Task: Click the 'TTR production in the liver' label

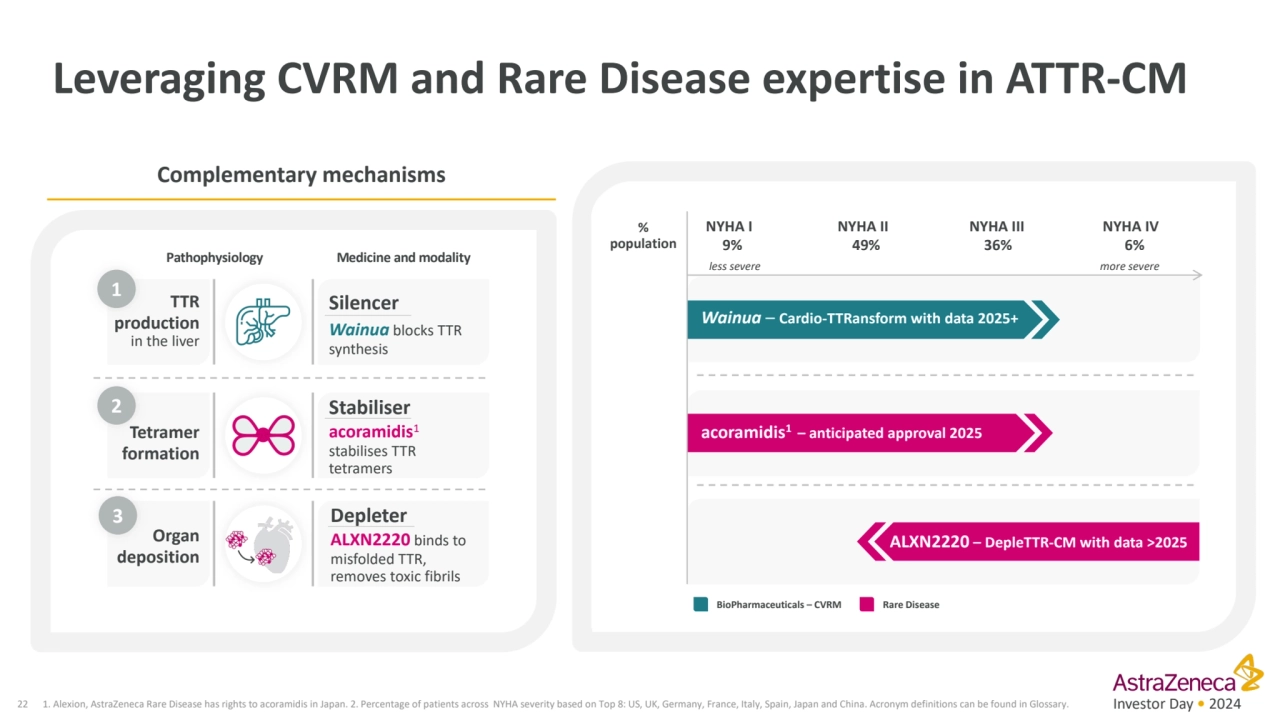Action: pos(156,321)
